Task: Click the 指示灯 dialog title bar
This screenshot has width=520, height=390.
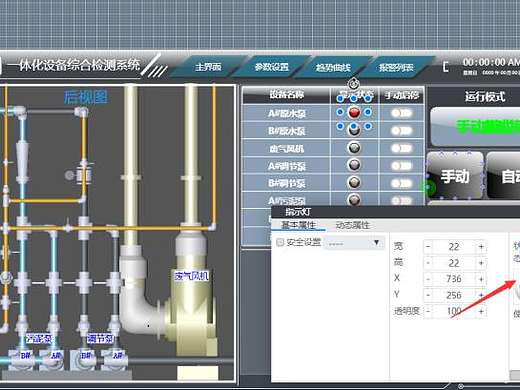Action: coord(395,212)
